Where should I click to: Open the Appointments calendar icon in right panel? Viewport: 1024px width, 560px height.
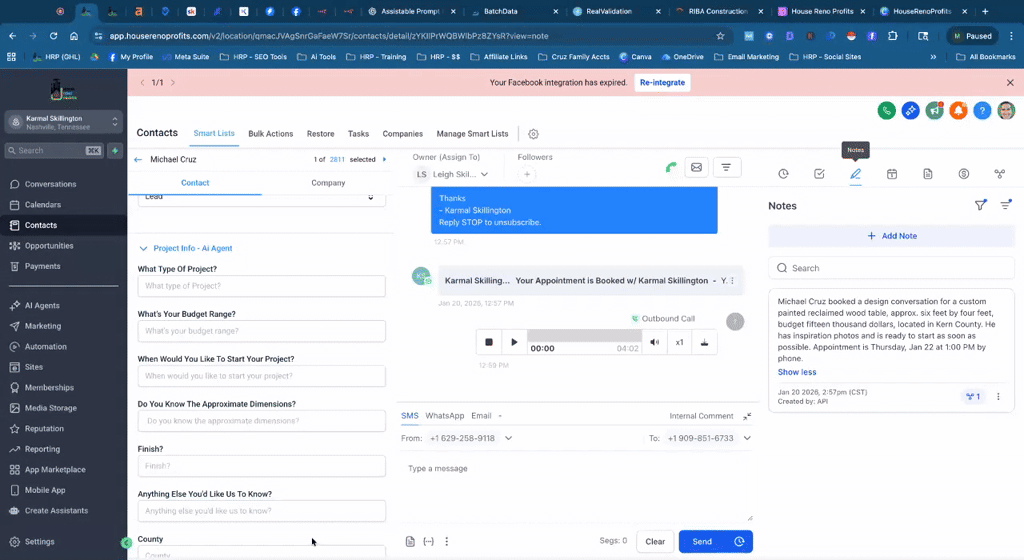(891, 174)
